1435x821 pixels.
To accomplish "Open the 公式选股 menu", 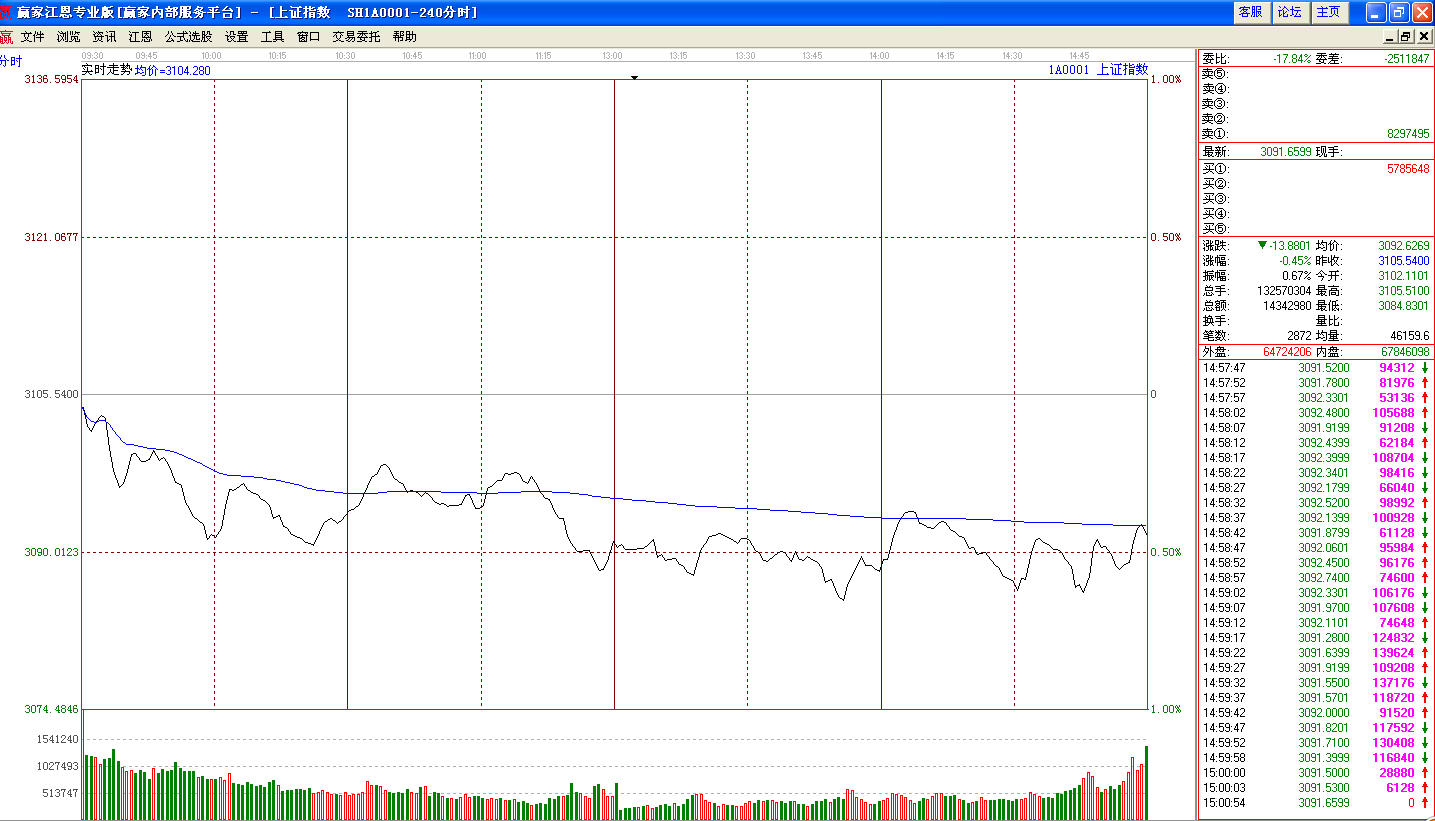I will tap(188, 37).
